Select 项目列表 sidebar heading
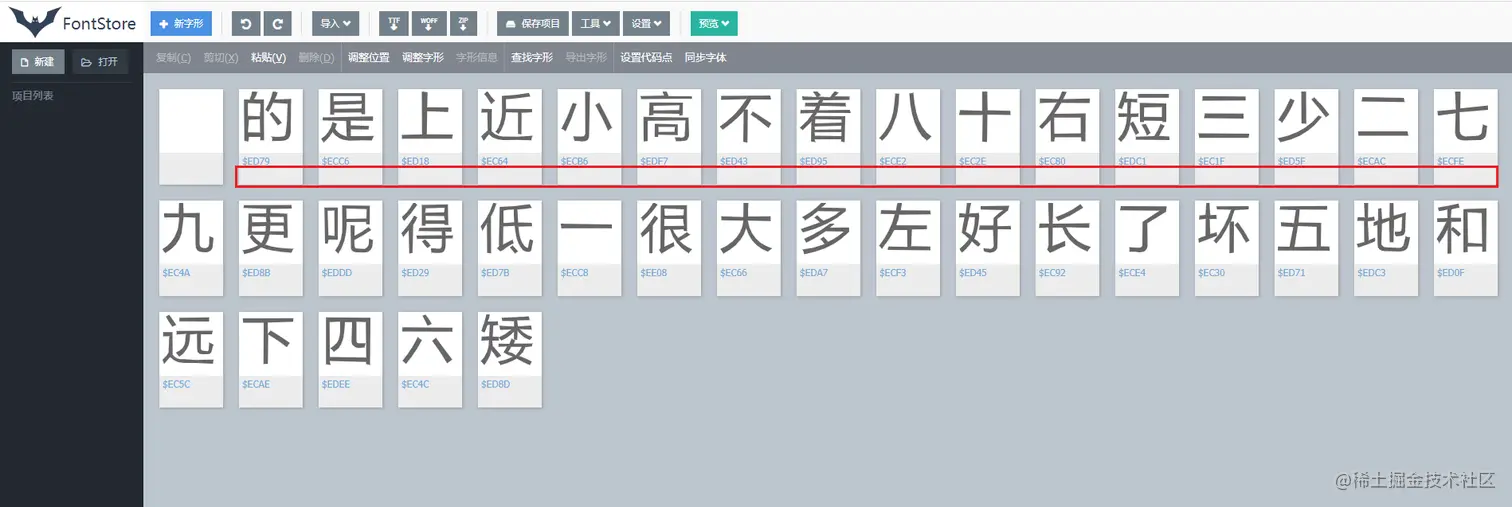Screen dimensions: 1512x507 [33, 96]
